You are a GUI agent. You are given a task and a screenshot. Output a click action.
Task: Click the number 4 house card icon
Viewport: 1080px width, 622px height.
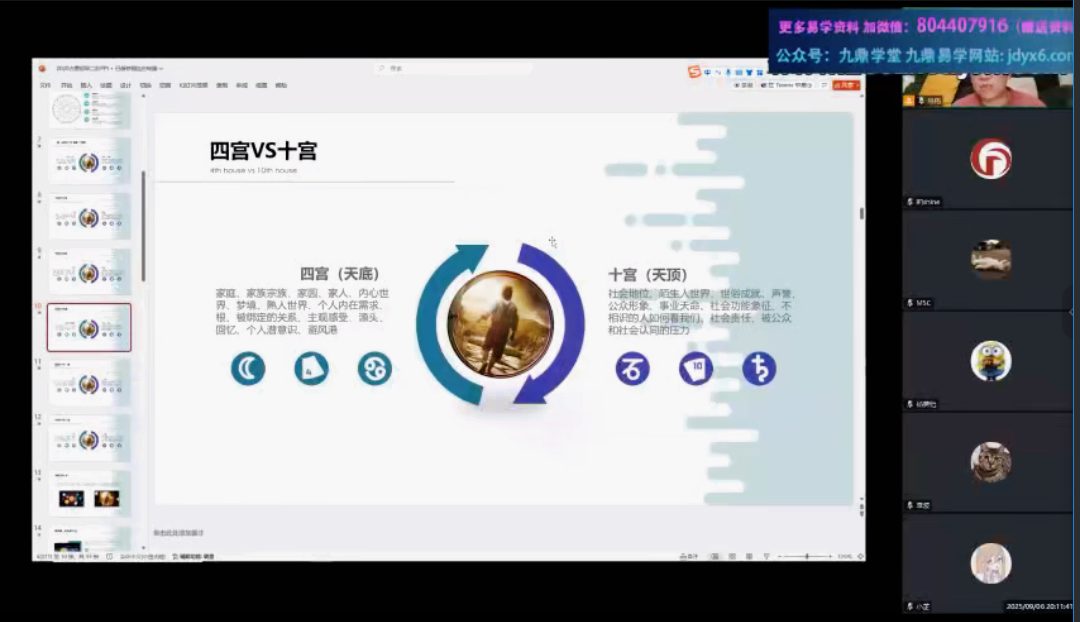point(311,369)
